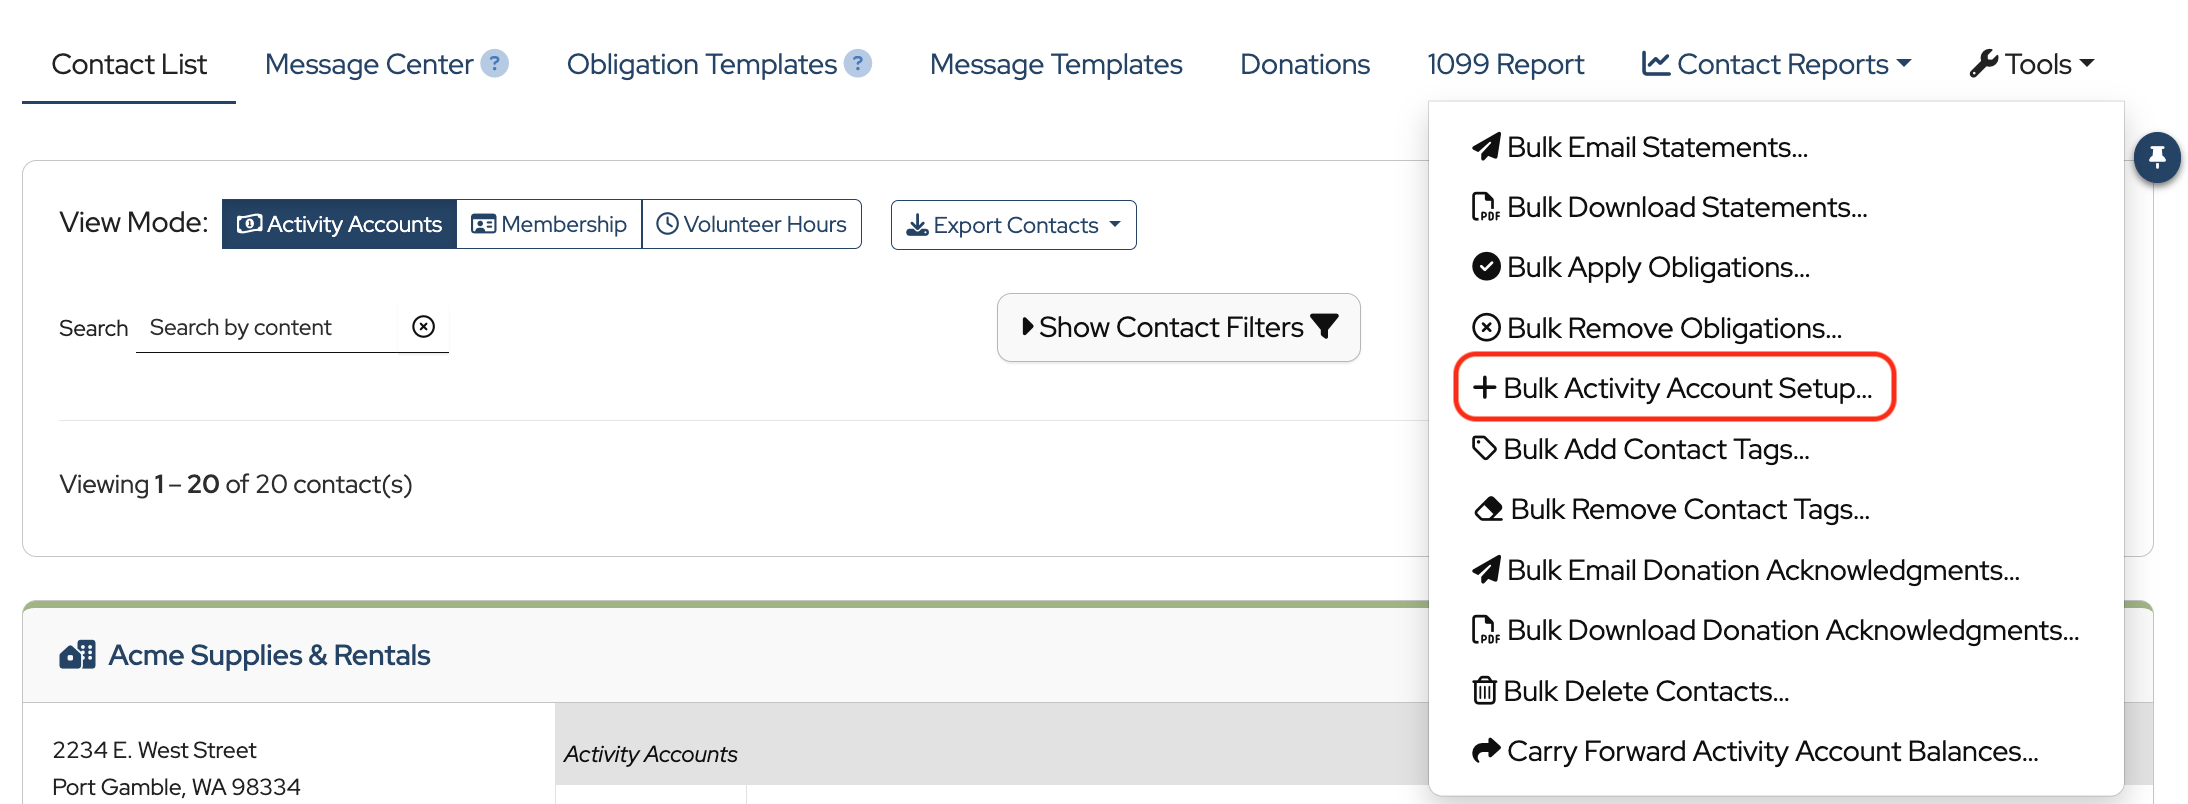Open the Export Contacts dropdown
The image size is (2188, 804).
[1014, 225]
